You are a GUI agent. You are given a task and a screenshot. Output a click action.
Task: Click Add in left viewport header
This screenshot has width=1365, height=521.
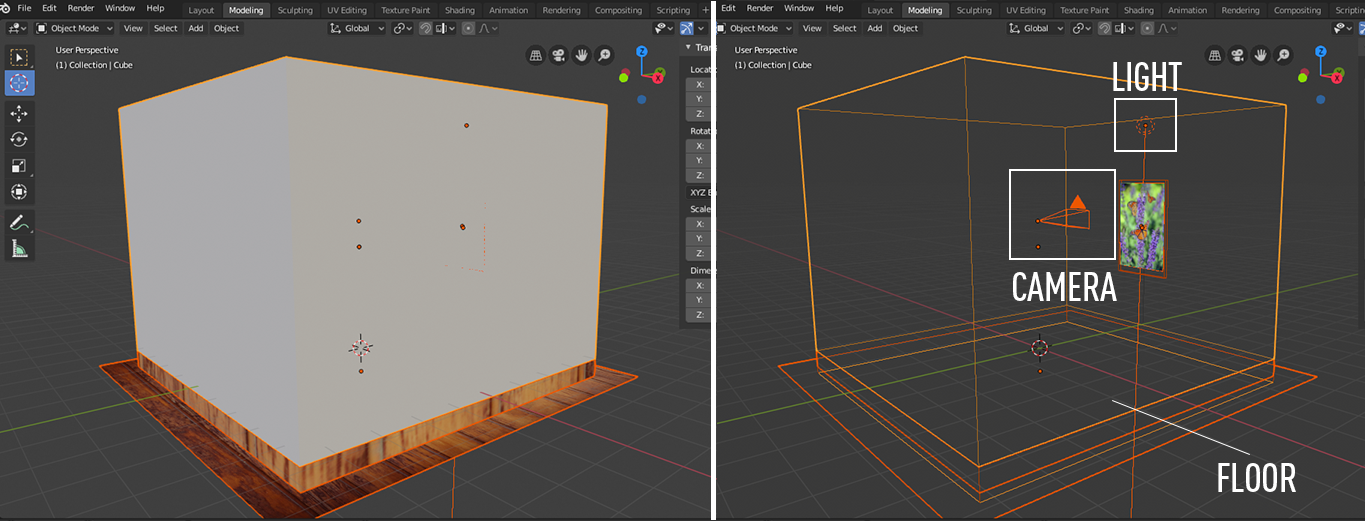pyautogui.click(x=196, y=28)
